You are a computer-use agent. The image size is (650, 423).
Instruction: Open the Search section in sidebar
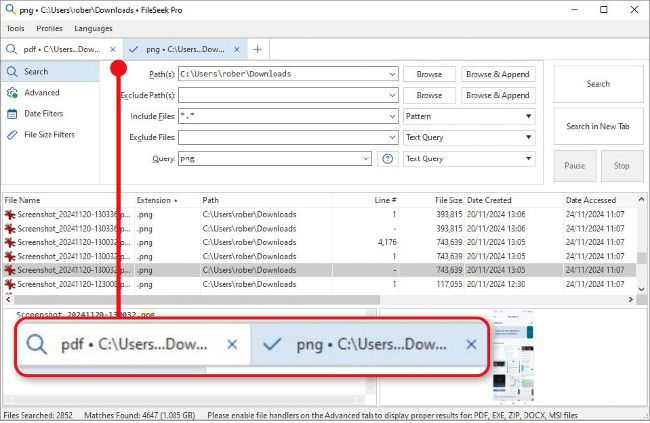pos(36,72)
